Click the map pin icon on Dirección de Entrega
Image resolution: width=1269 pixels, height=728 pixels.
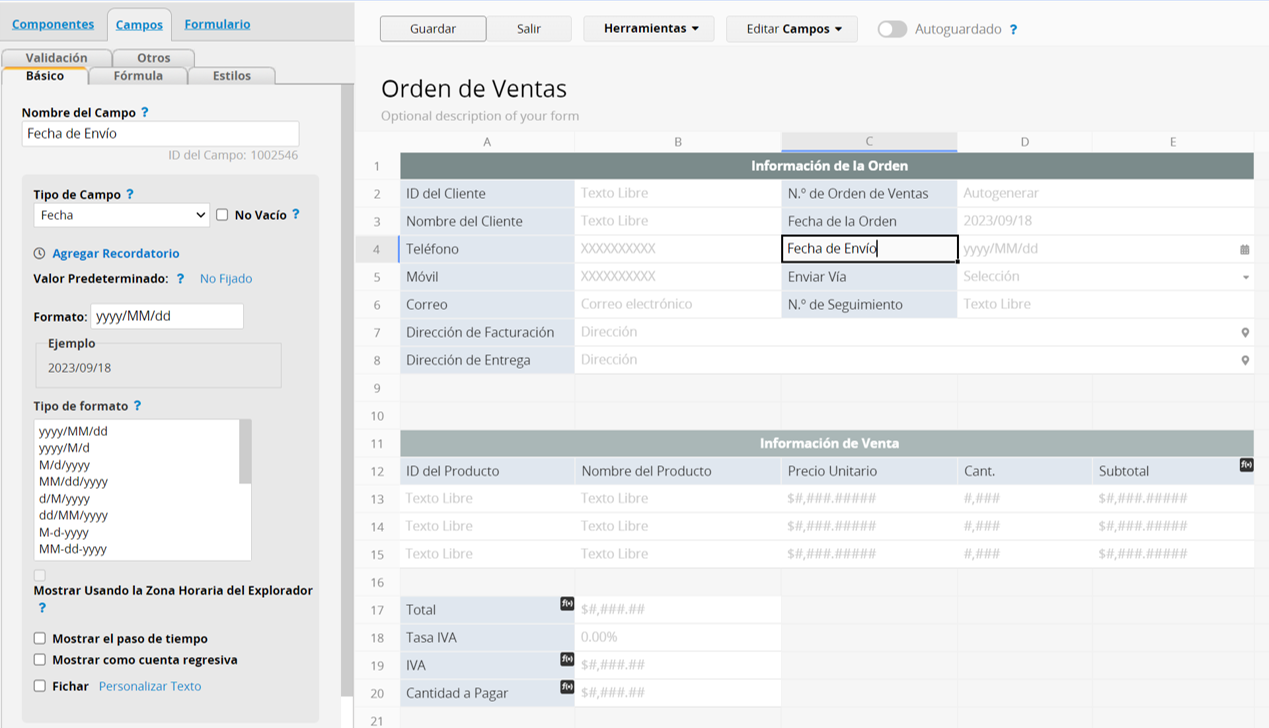1245,359
